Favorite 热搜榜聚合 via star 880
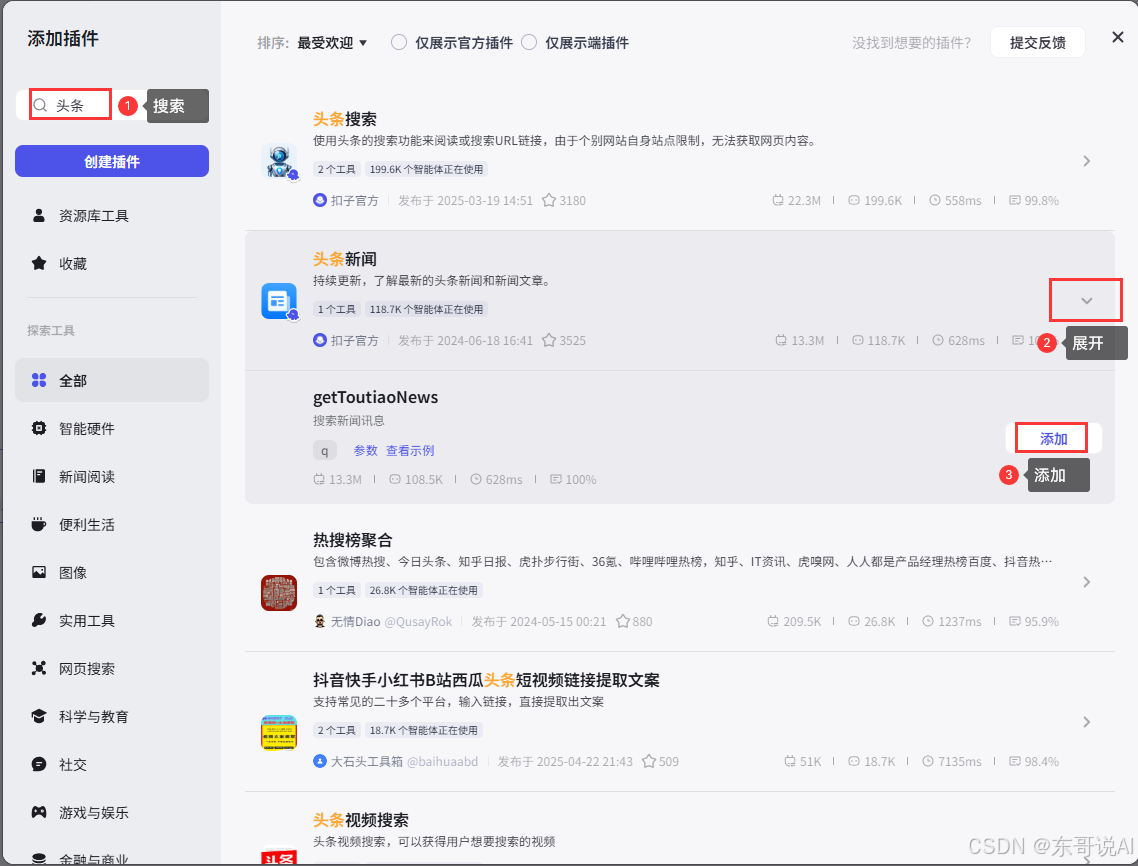 623,621
